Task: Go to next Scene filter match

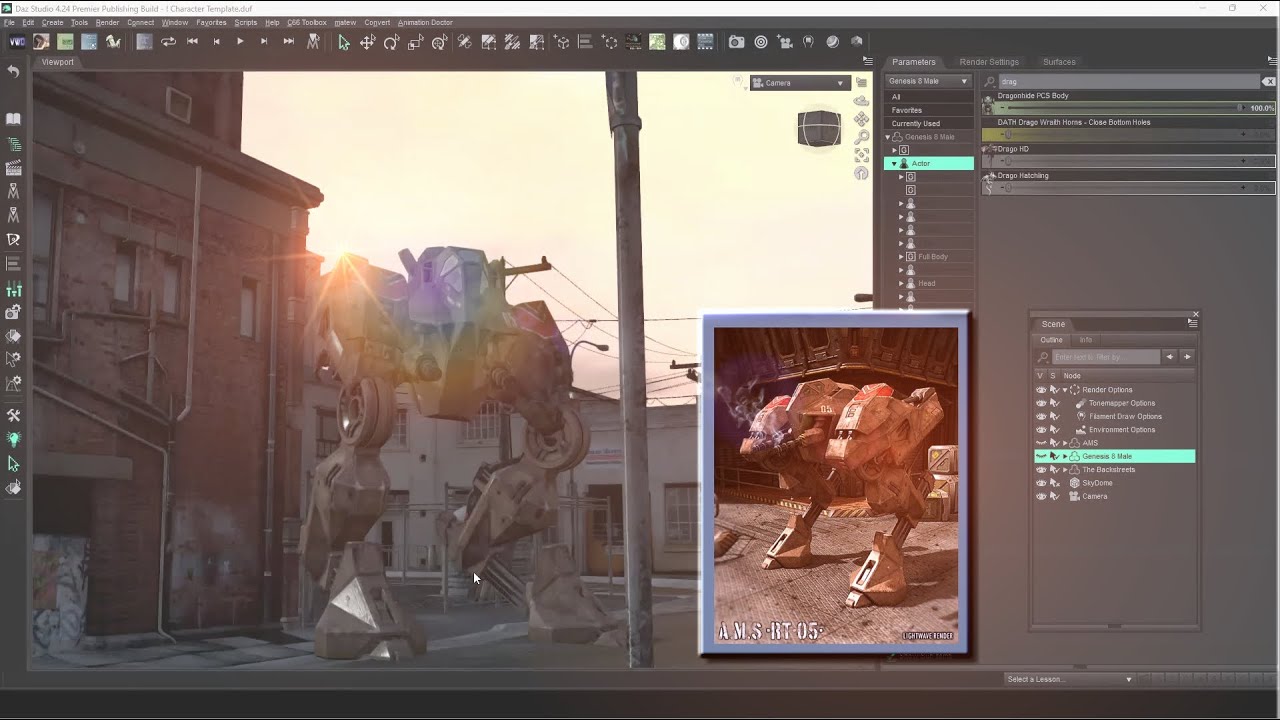Action: 1187,357
